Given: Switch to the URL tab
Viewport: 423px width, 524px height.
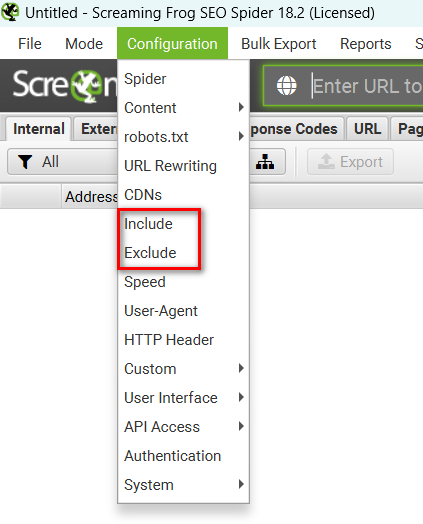Looking at the screenshot, I should [367, 129].
